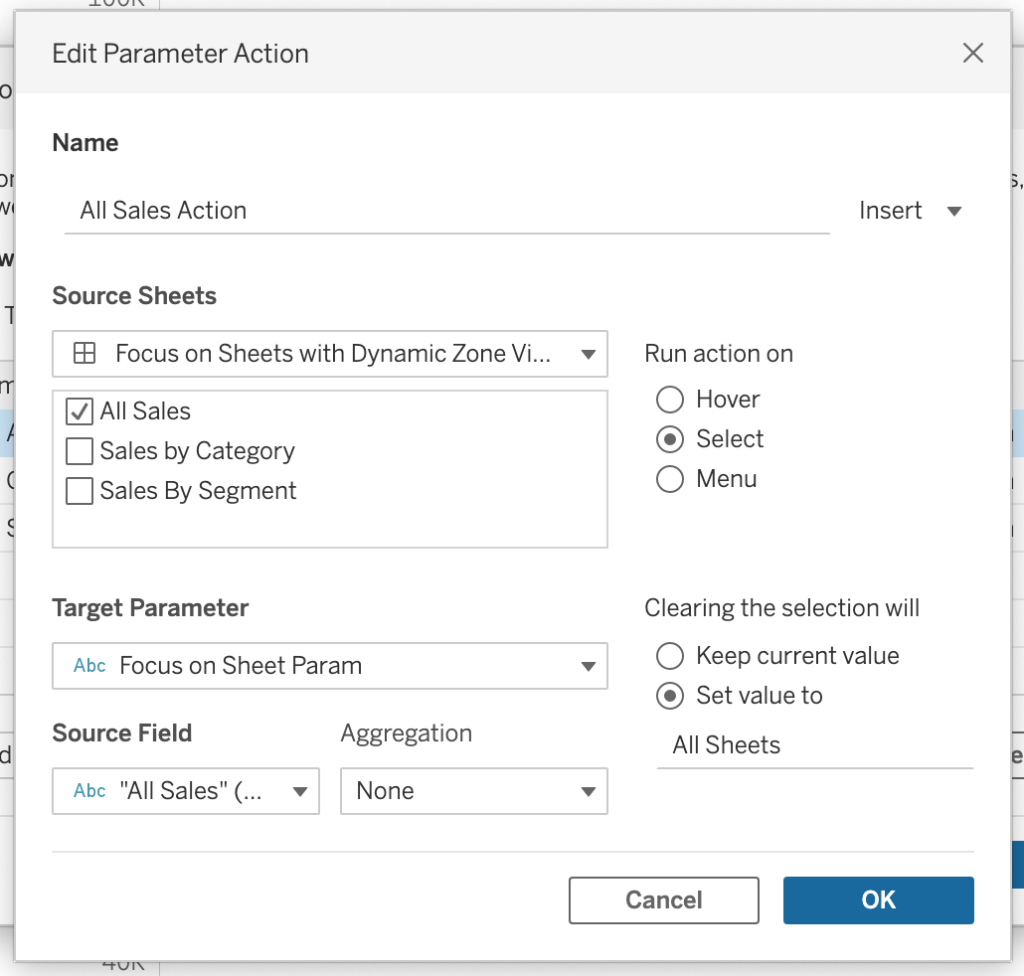The width and height of the screenshot is (1024, 976).
Task: Open the Insert dropdown menu
Action: (x=910, y=211)
